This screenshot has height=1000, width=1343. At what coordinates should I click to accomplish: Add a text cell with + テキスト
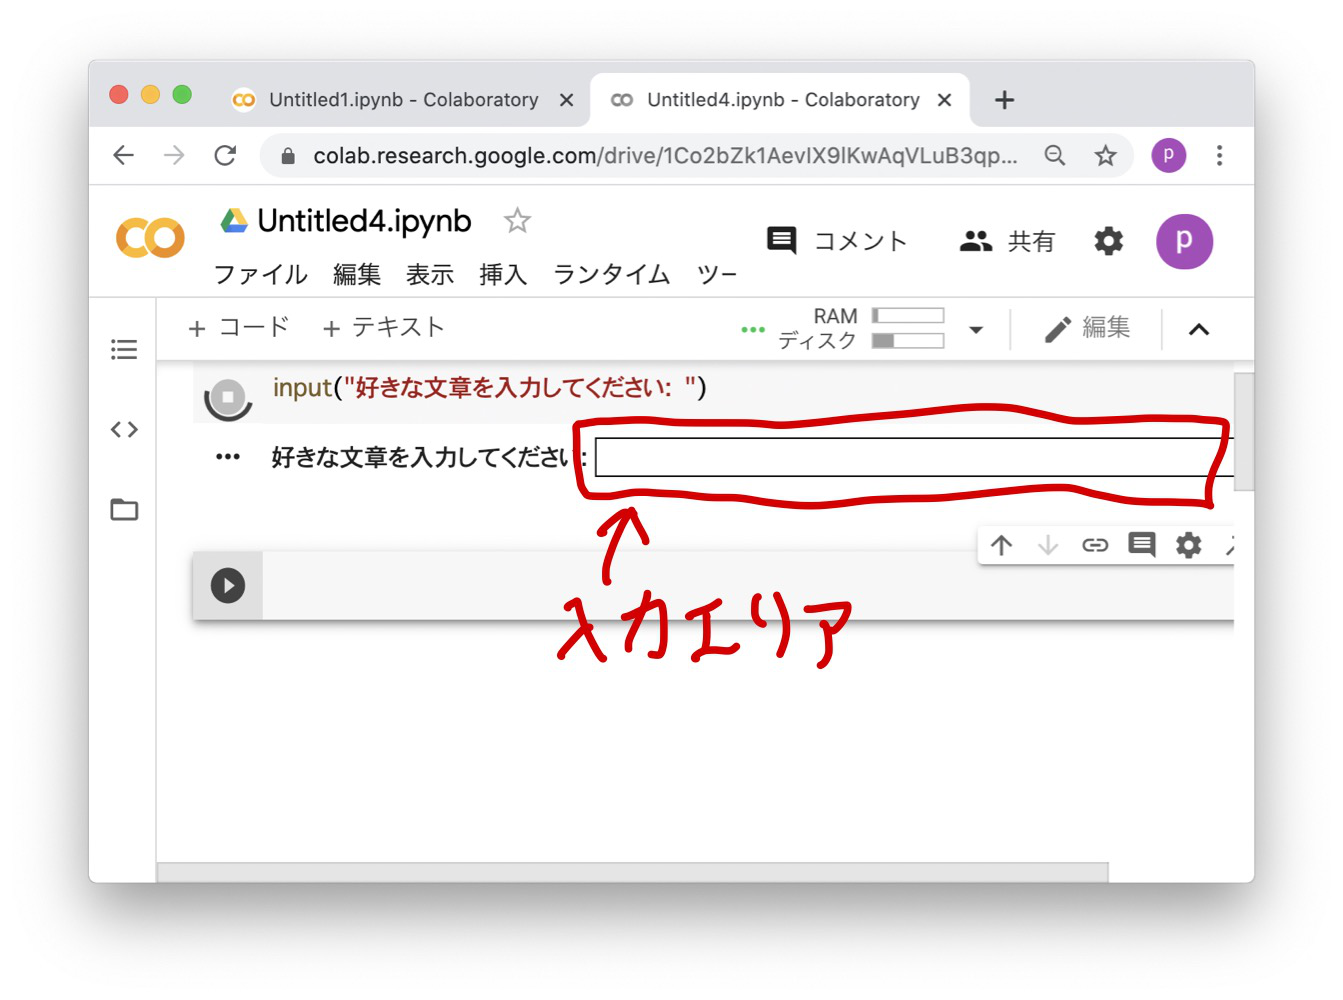click(383, 327)
